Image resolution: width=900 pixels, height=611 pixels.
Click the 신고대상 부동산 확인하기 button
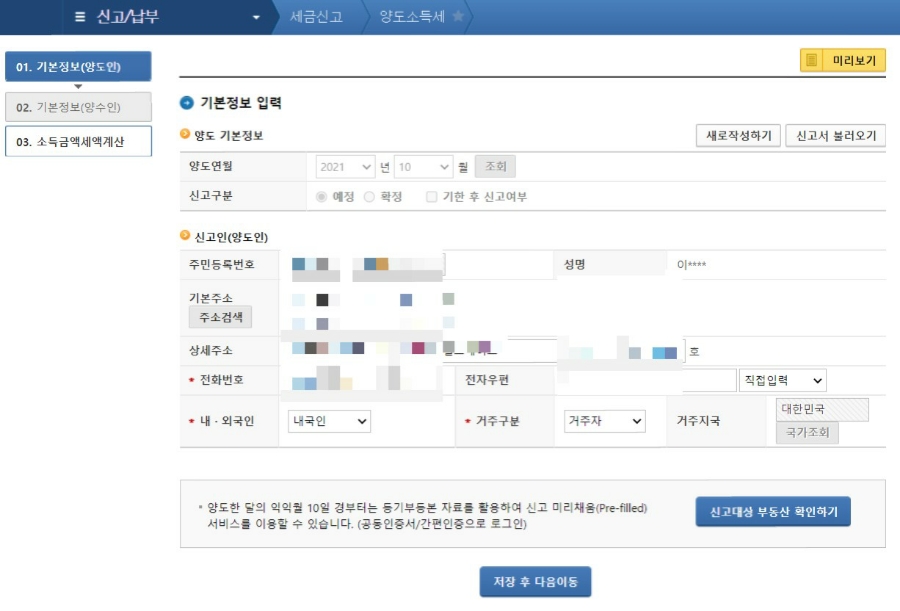pyautogui.click(x=774, y=511)
